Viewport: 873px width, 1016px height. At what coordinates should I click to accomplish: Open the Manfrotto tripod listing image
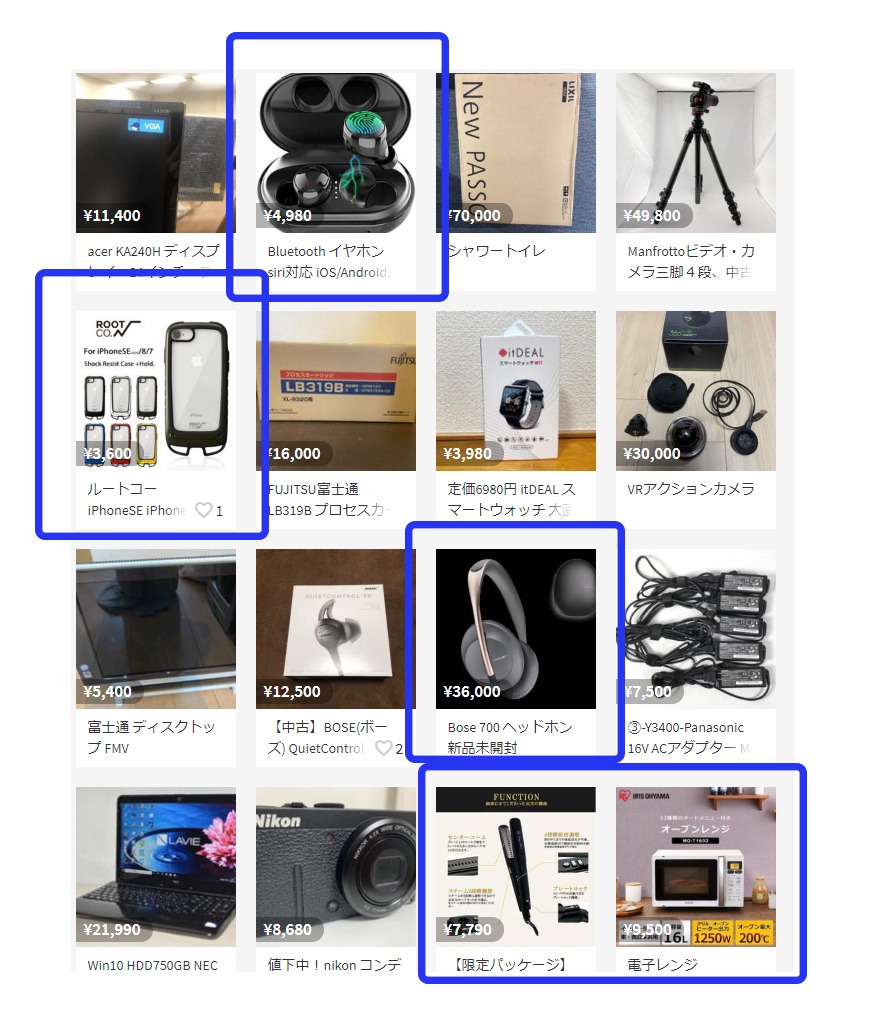[695, 153]
